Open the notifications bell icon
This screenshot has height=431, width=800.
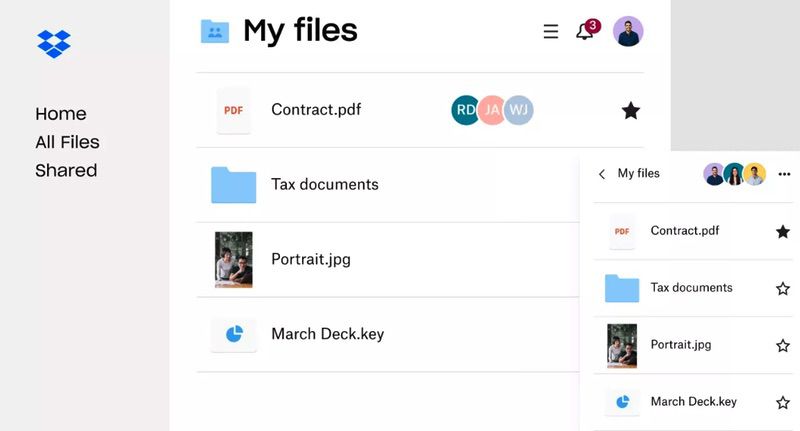(x=585, y=32)
